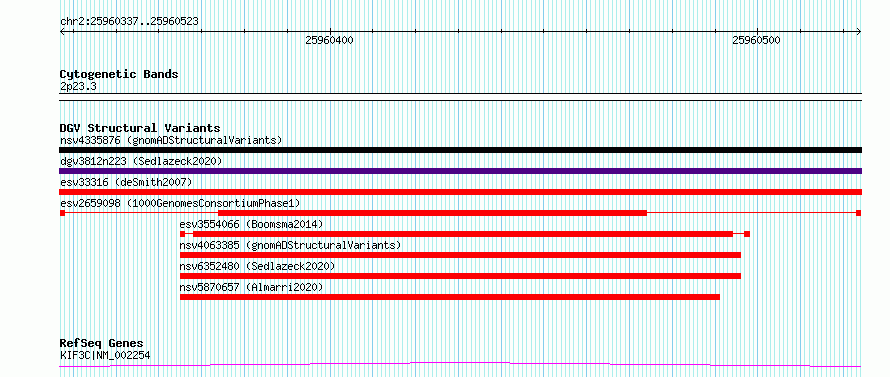
Task: Open the dgv3812n223 (Sedlazeck2020) label
Action: [141, 161]
